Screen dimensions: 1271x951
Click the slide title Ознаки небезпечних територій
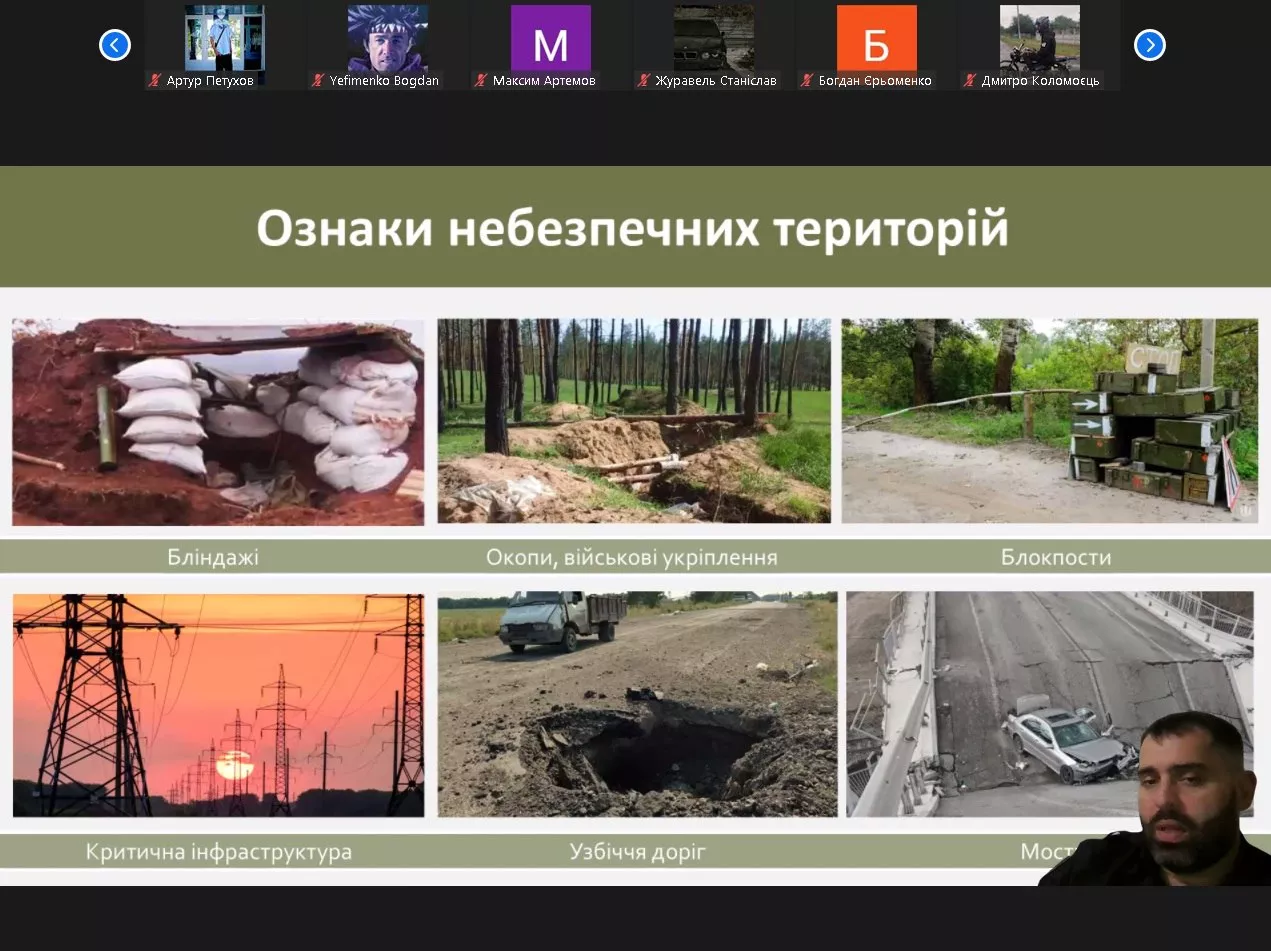coord(632,229)
